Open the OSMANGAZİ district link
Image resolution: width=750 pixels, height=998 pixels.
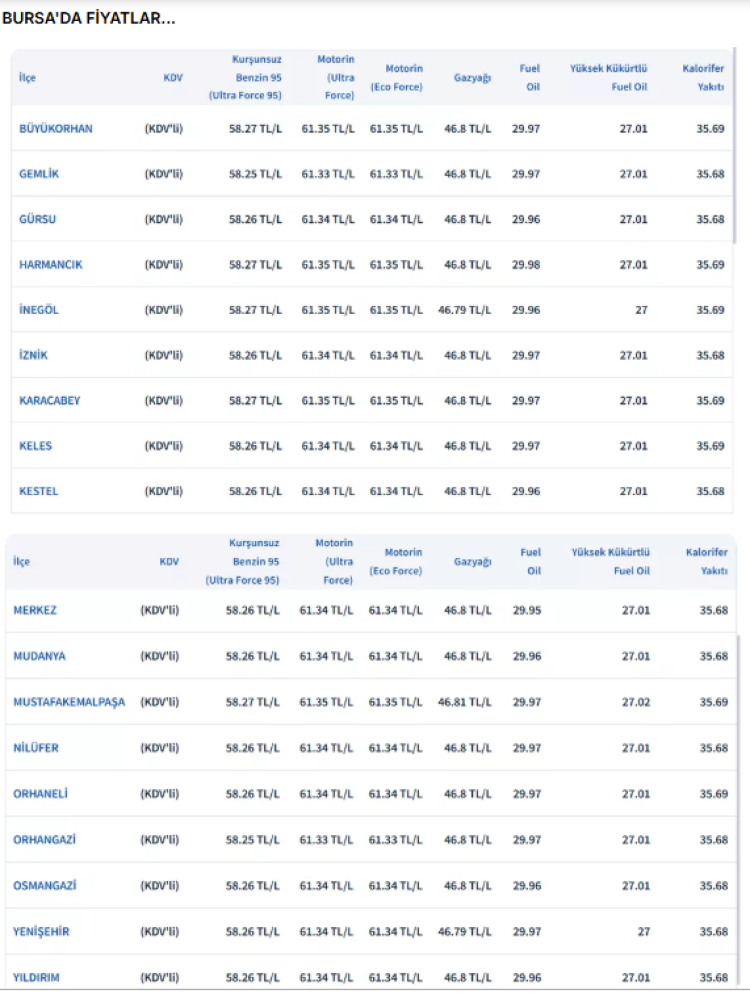click(x=45, y=886)
